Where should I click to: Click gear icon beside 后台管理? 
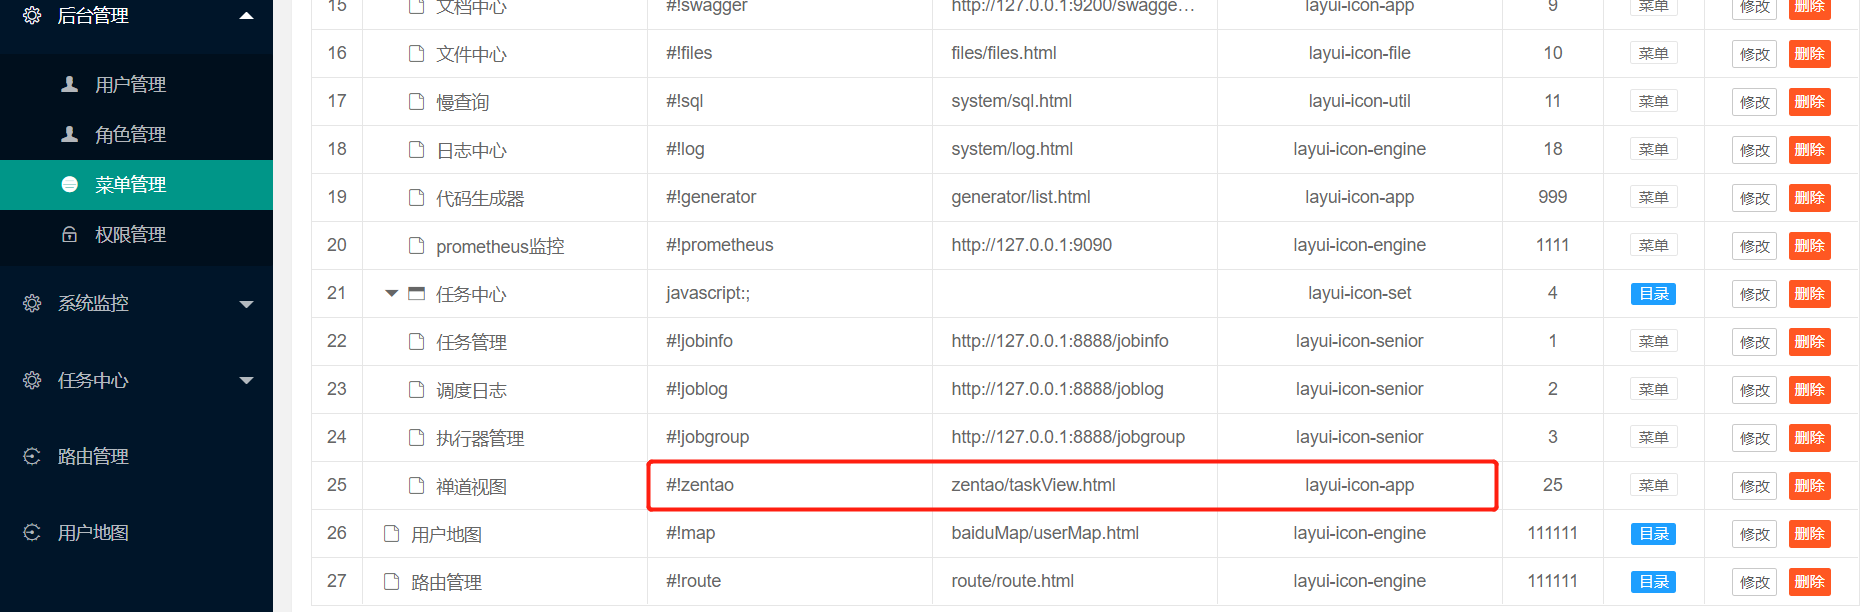point(32,15)
